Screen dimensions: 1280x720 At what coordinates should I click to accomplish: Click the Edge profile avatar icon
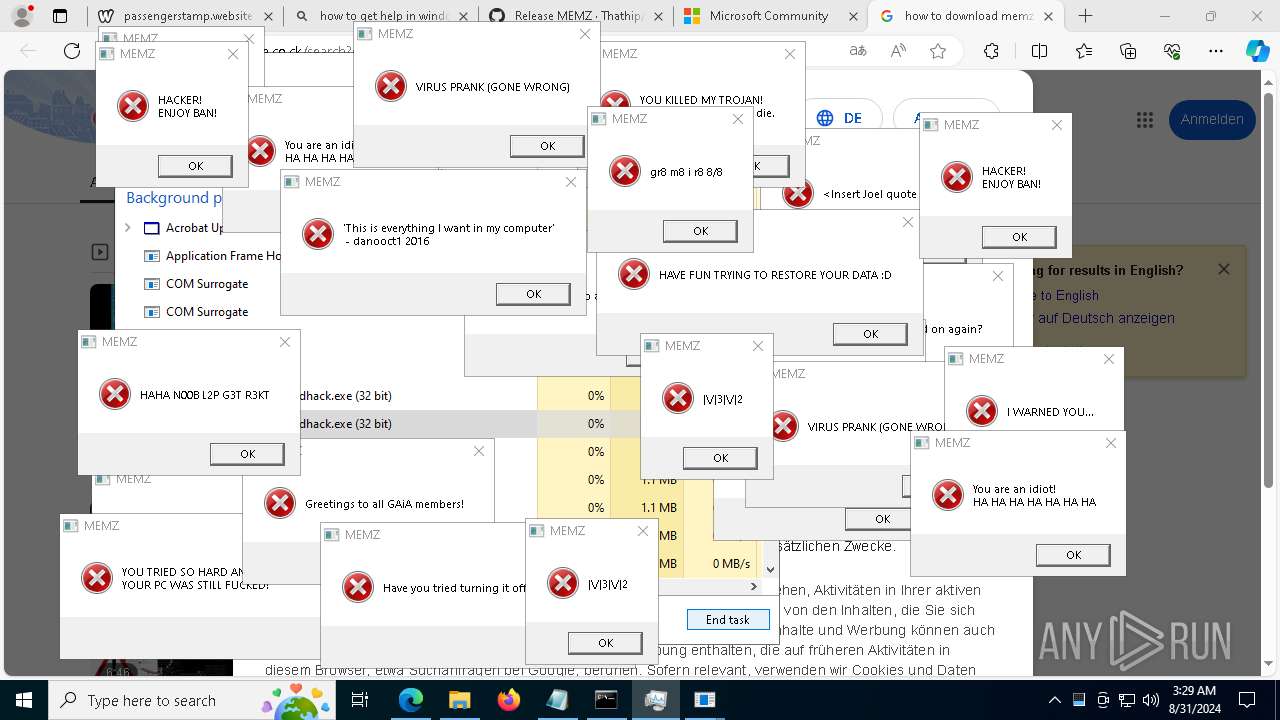21,16
